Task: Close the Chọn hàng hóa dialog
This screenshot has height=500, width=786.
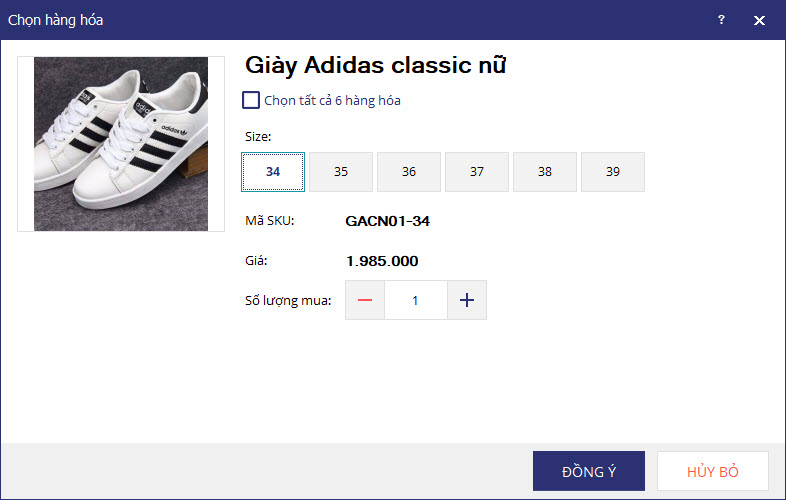Action: 759,20
